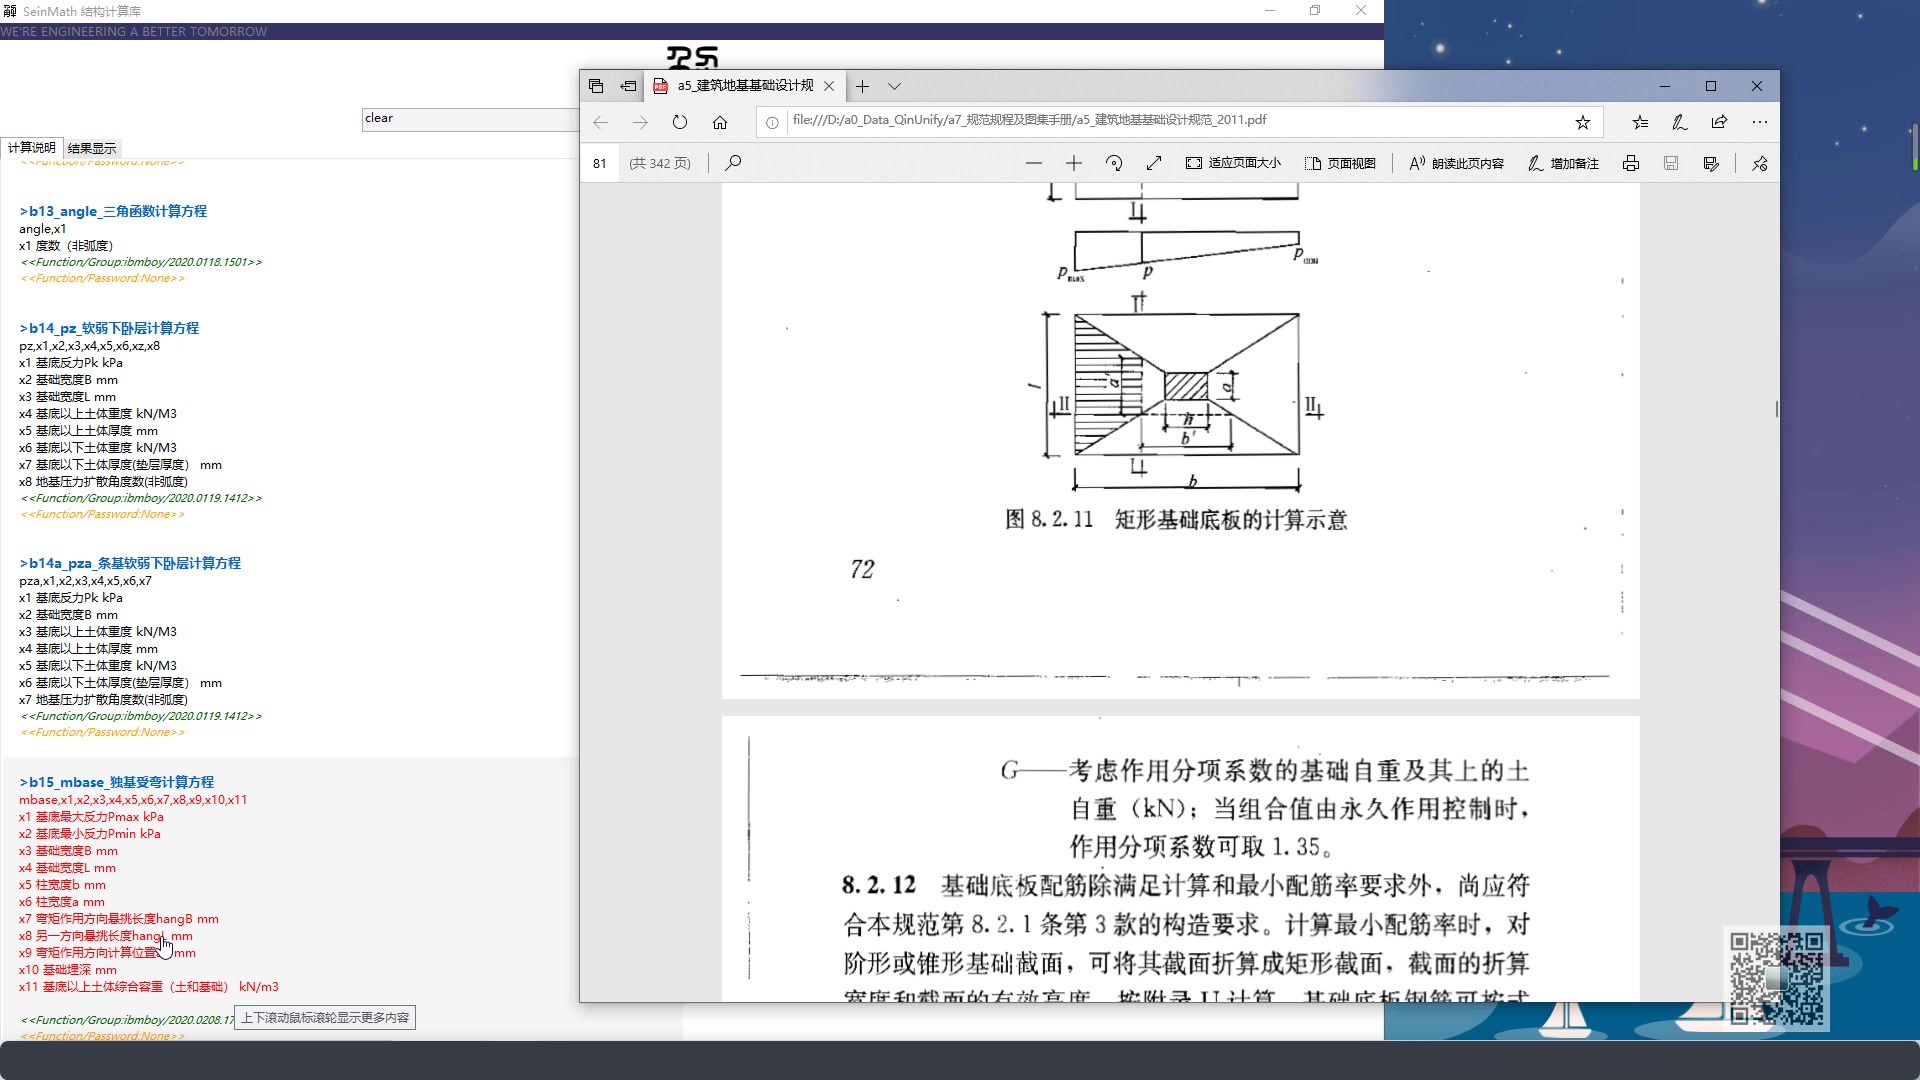
Task: Click the Home icon in the browser toolbar
Action: tap(719, 122)
